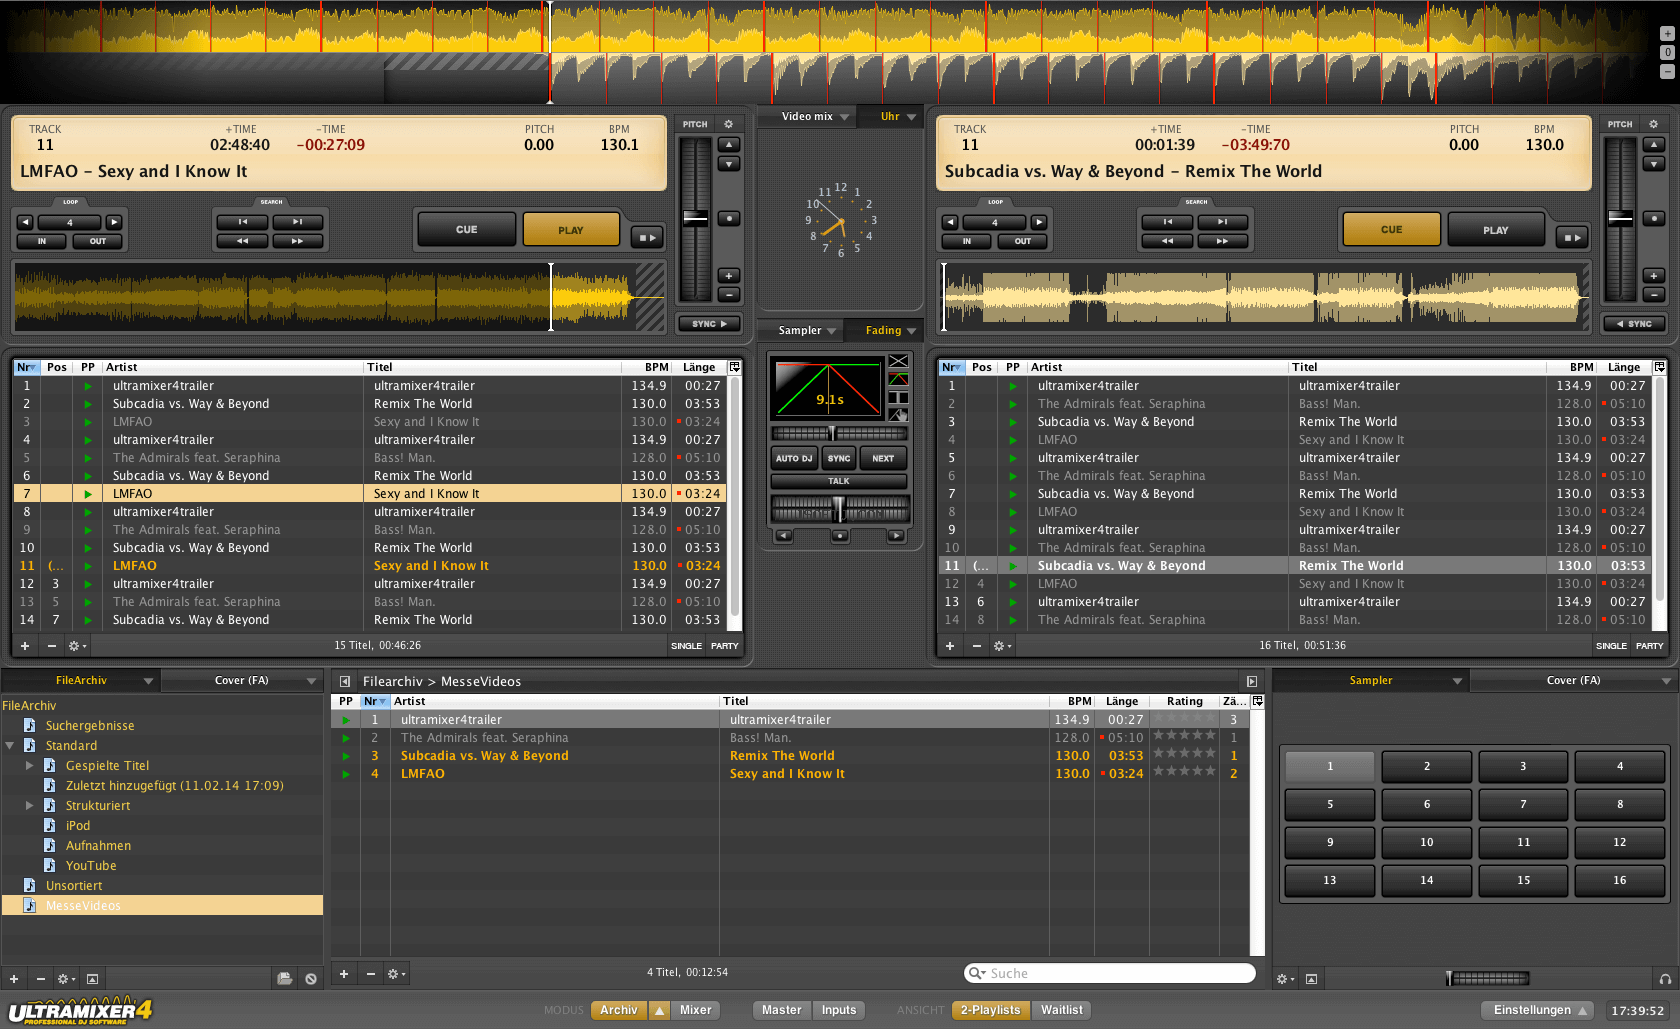Click the Einstellungen settings button

pos(1539,1010)
